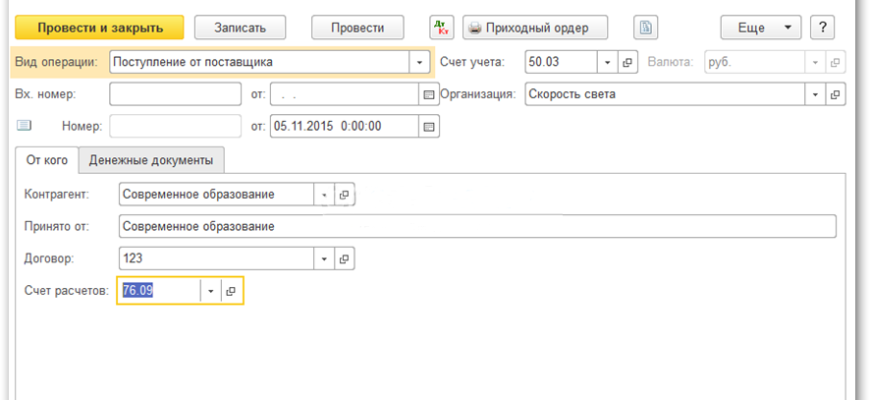Click the Записать button
The image size is (870, 400).
[x=239, y=27]
